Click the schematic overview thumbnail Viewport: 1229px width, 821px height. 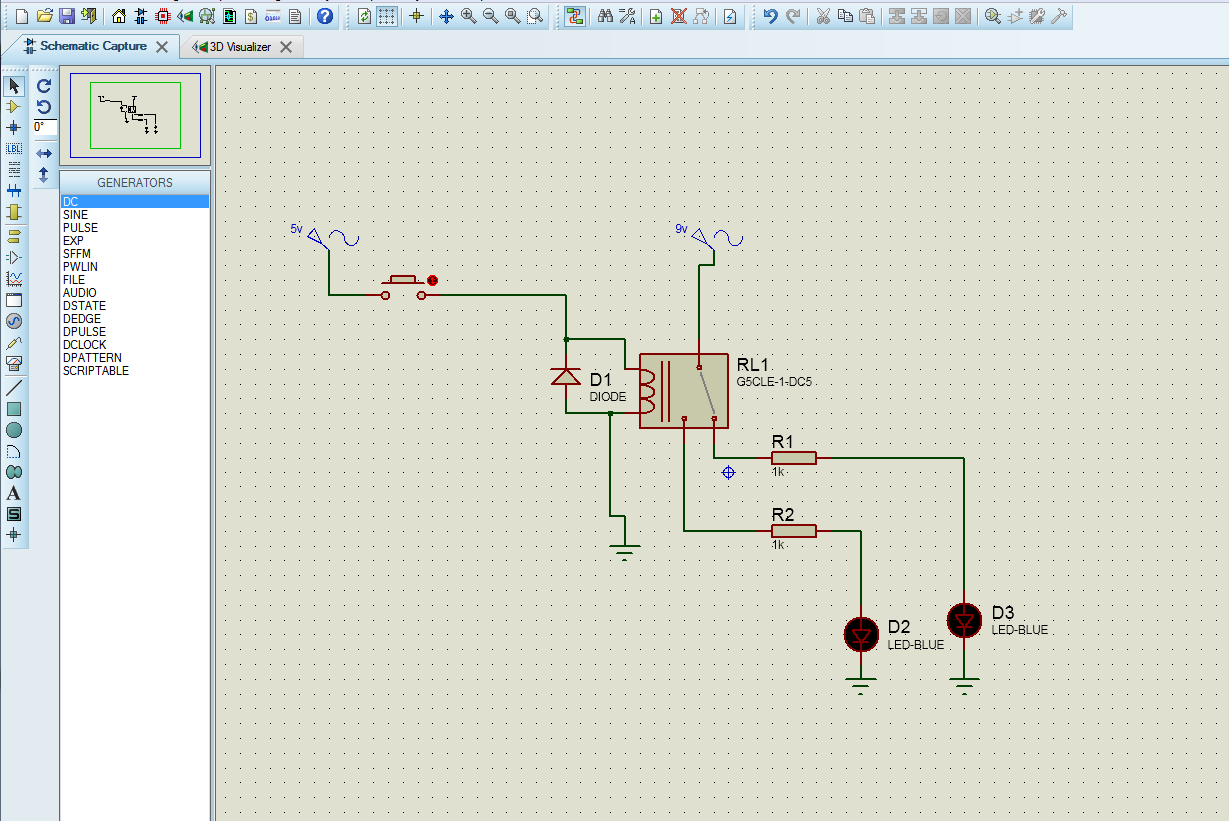(135, 116)
